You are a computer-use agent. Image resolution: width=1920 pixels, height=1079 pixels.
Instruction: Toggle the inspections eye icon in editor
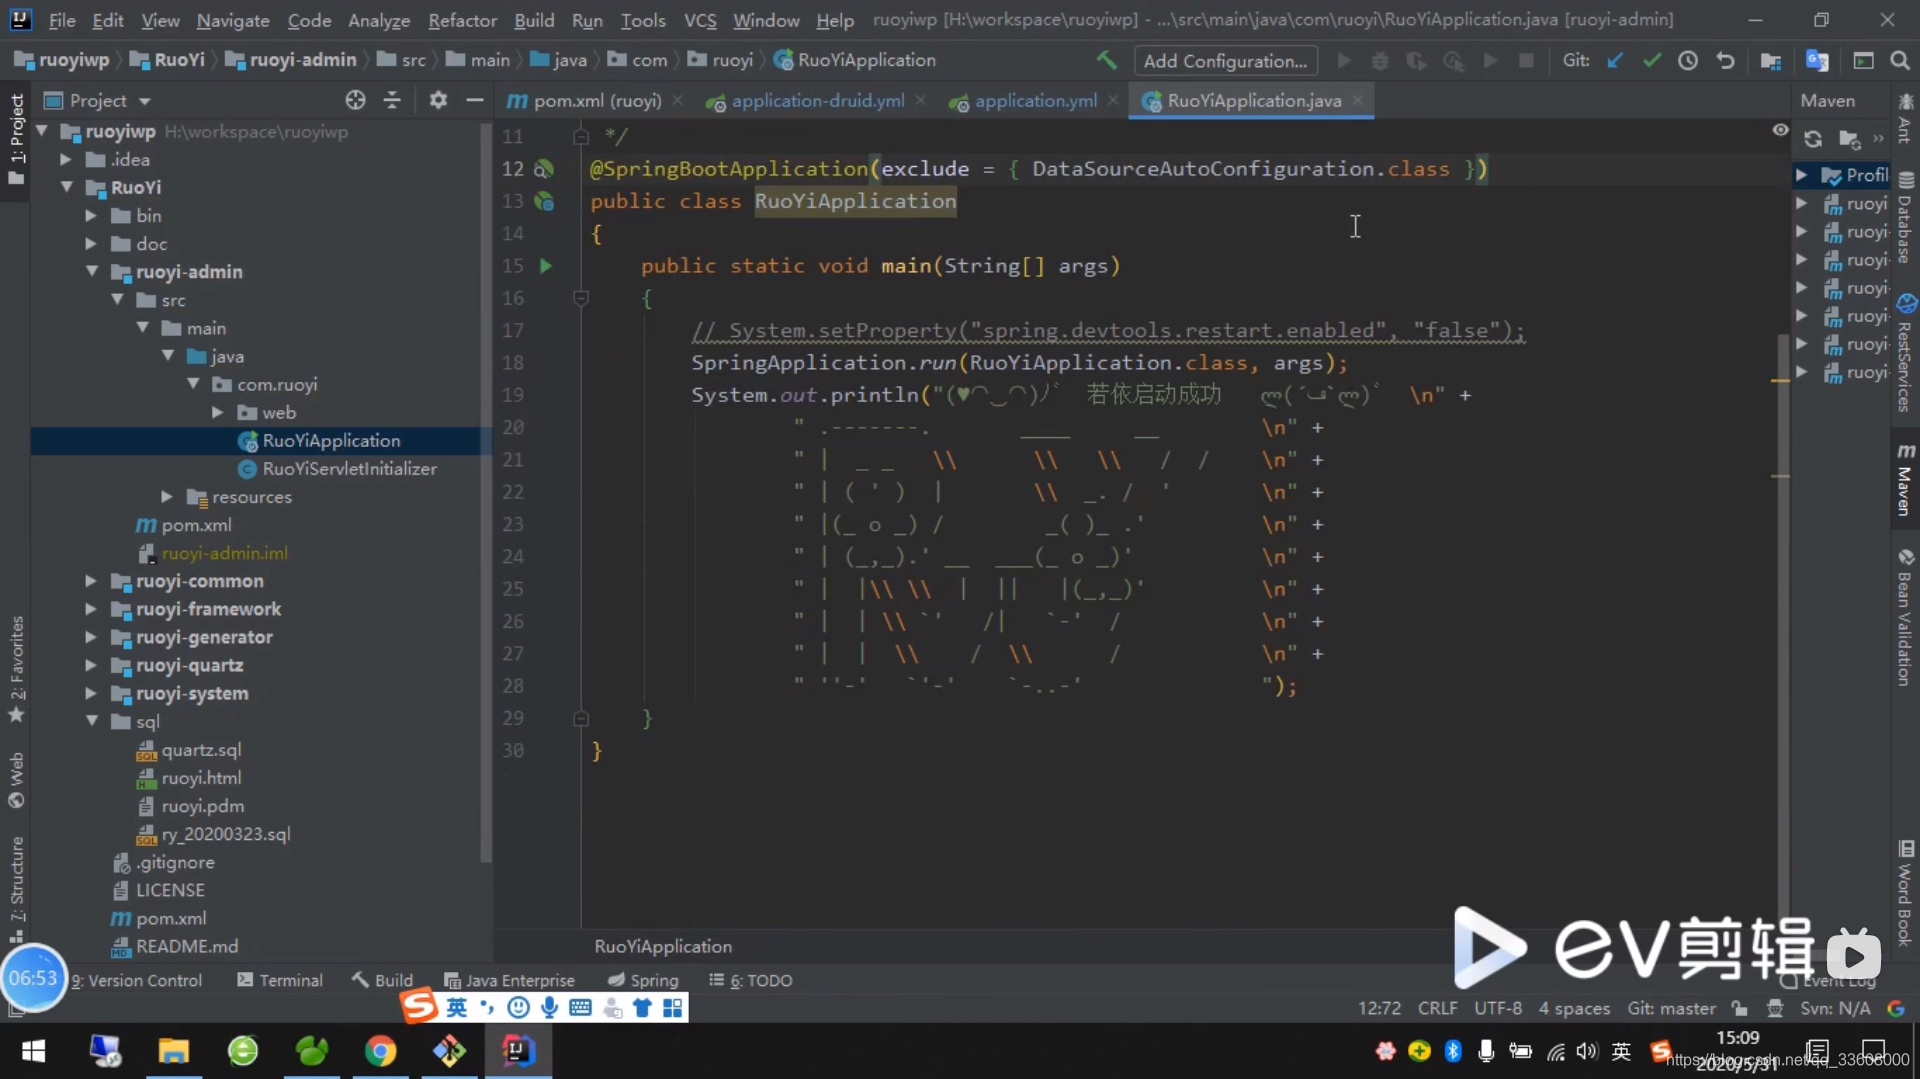[1780, 130]
